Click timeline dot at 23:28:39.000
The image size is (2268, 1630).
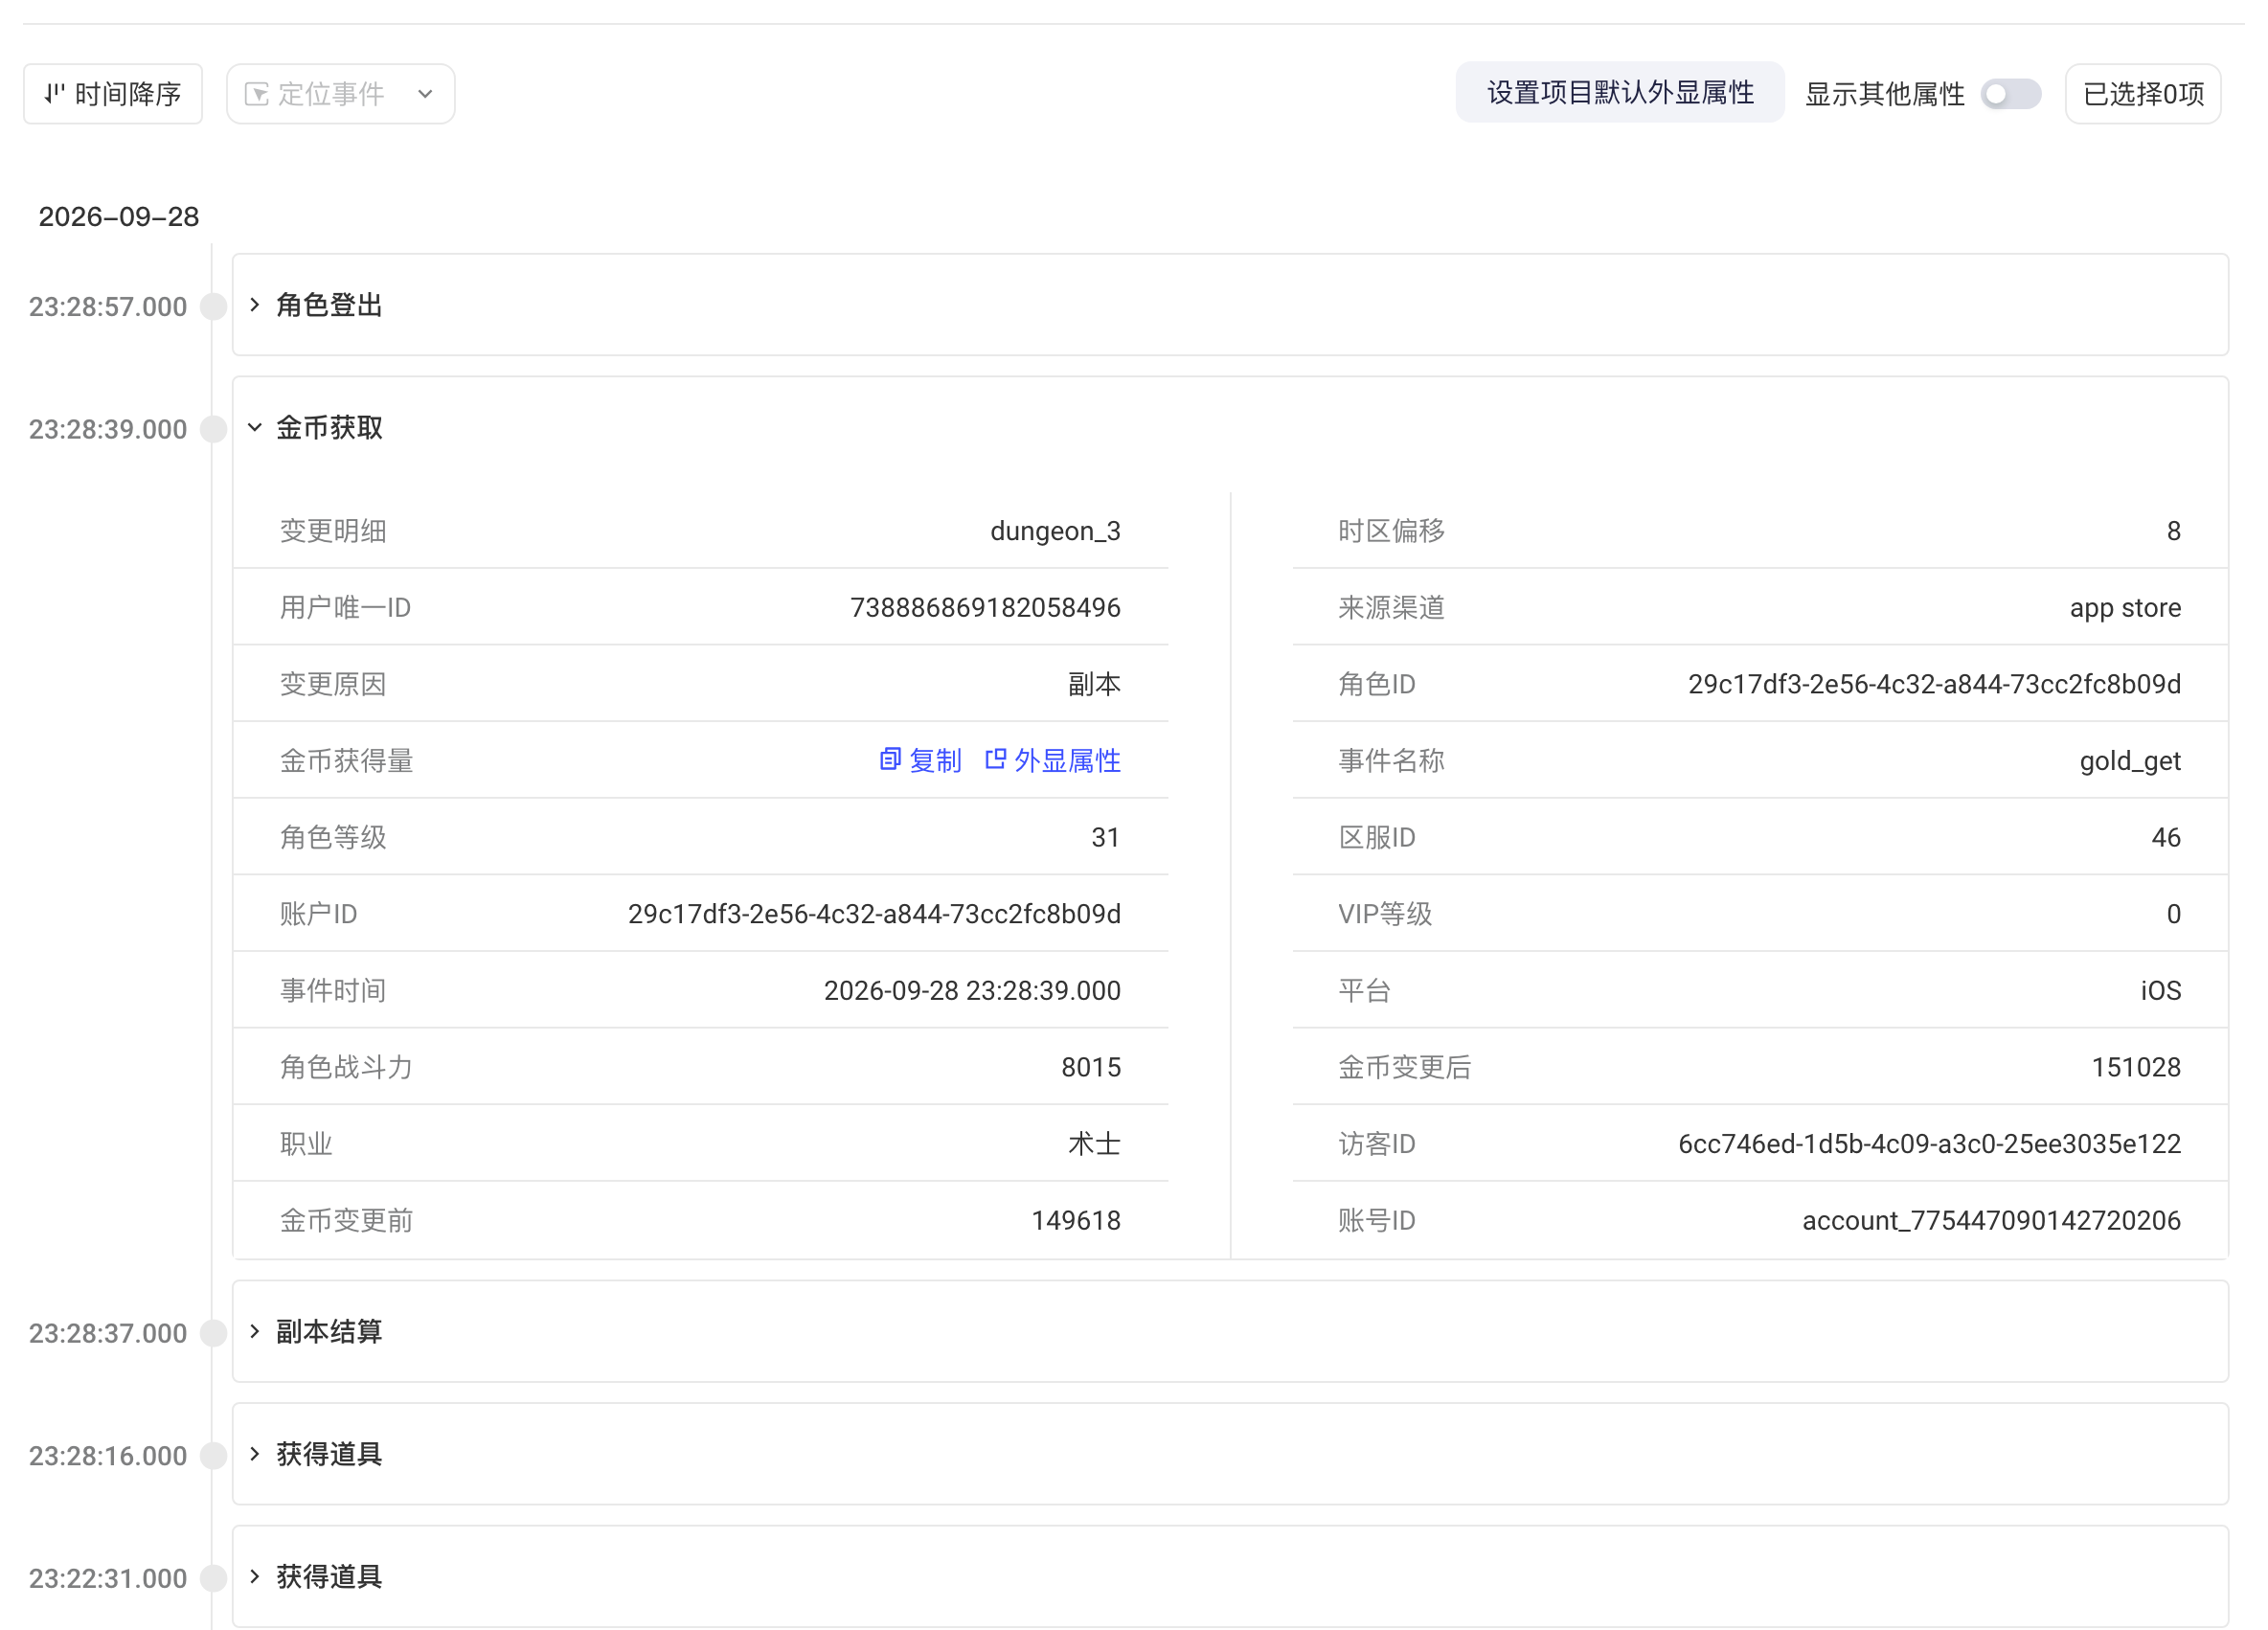213,429
